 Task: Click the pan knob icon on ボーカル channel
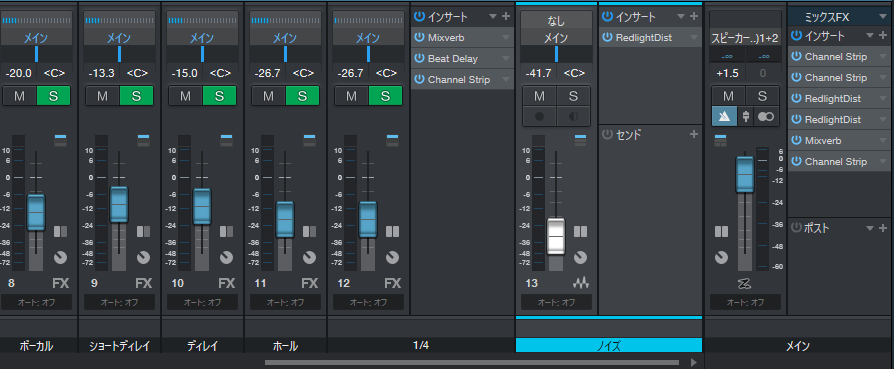[x=60, y=257]
